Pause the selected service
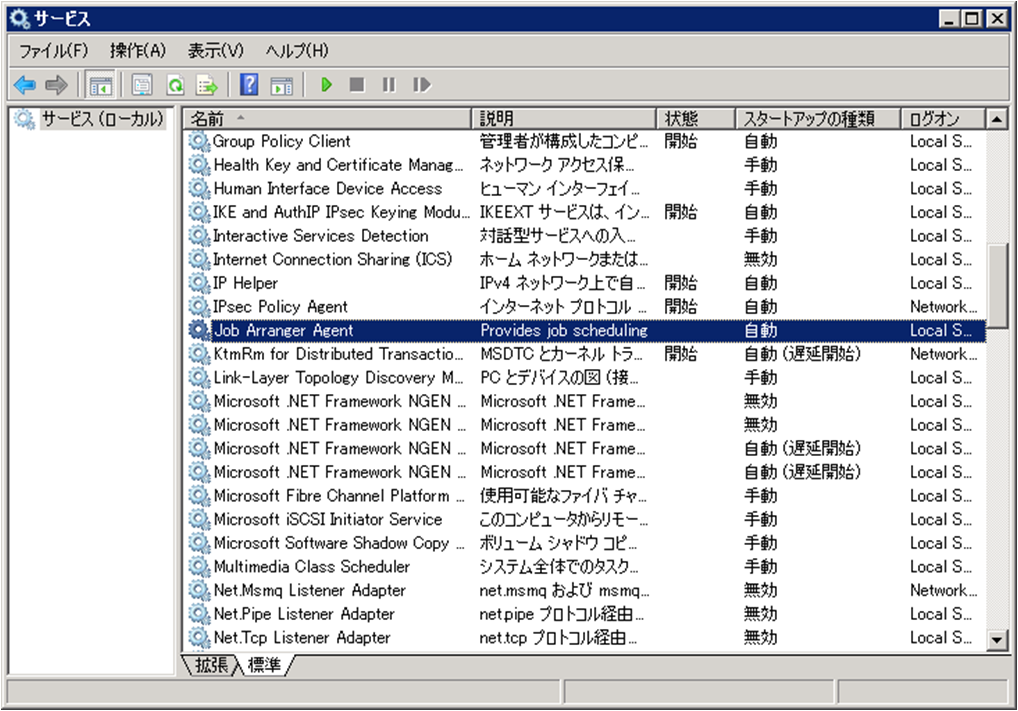 388,85
